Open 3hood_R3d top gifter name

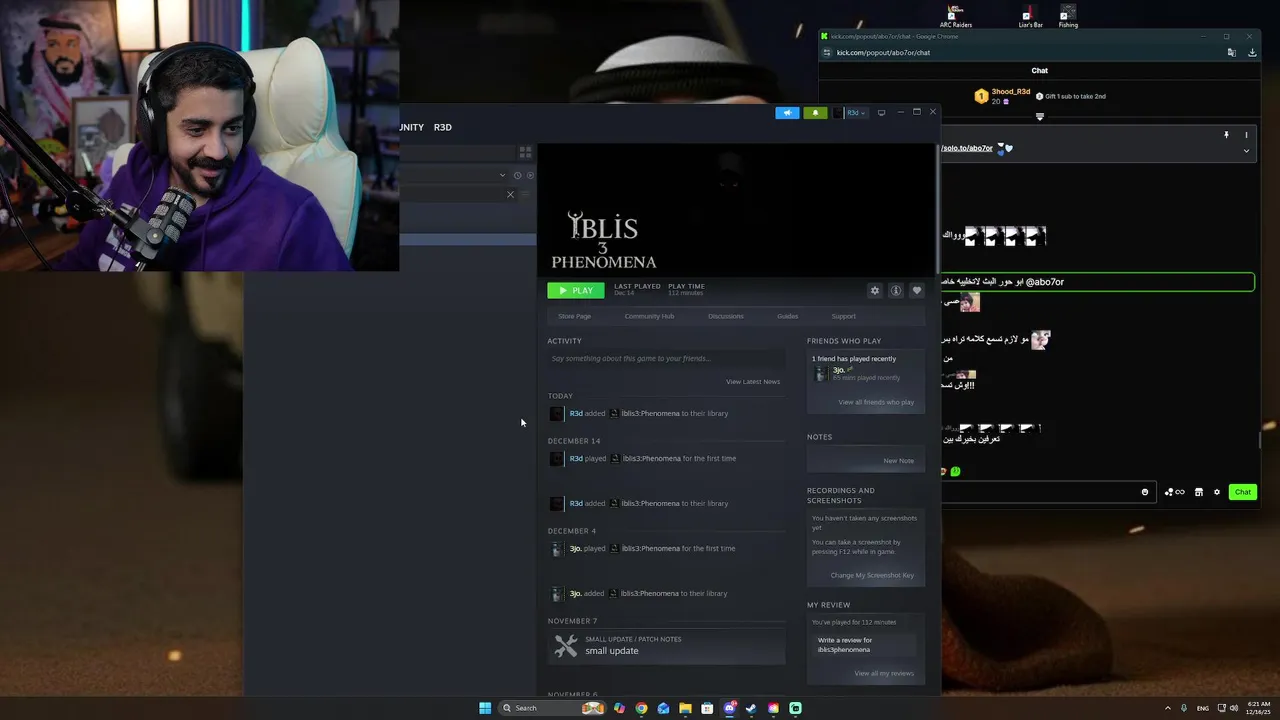coord(1010,92)
